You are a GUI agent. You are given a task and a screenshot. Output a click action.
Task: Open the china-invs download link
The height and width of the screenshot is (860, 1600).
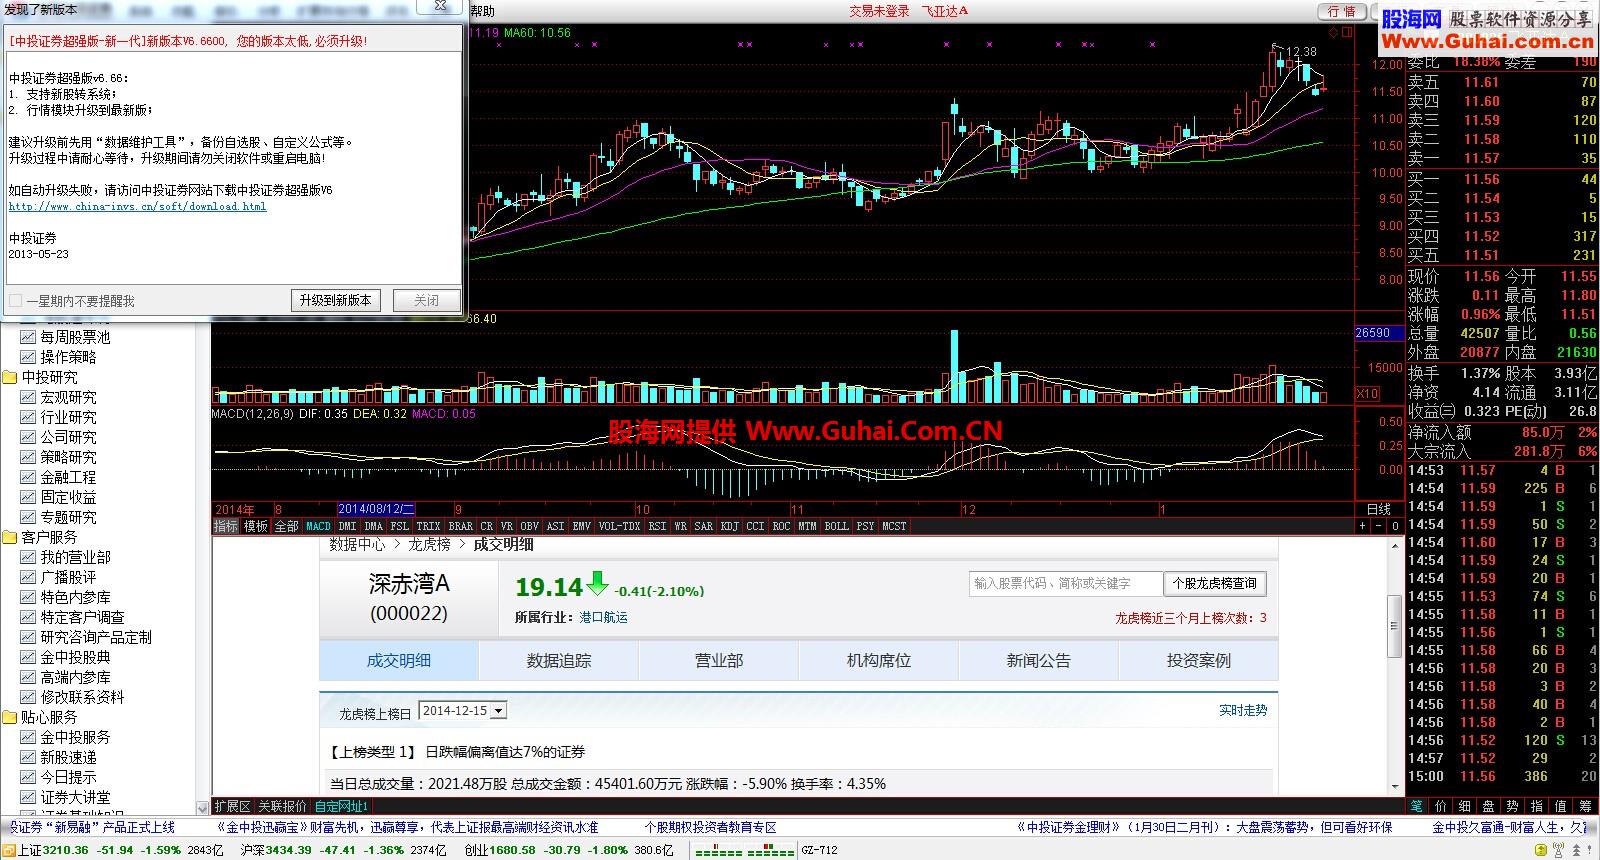[x=138, y=207]
